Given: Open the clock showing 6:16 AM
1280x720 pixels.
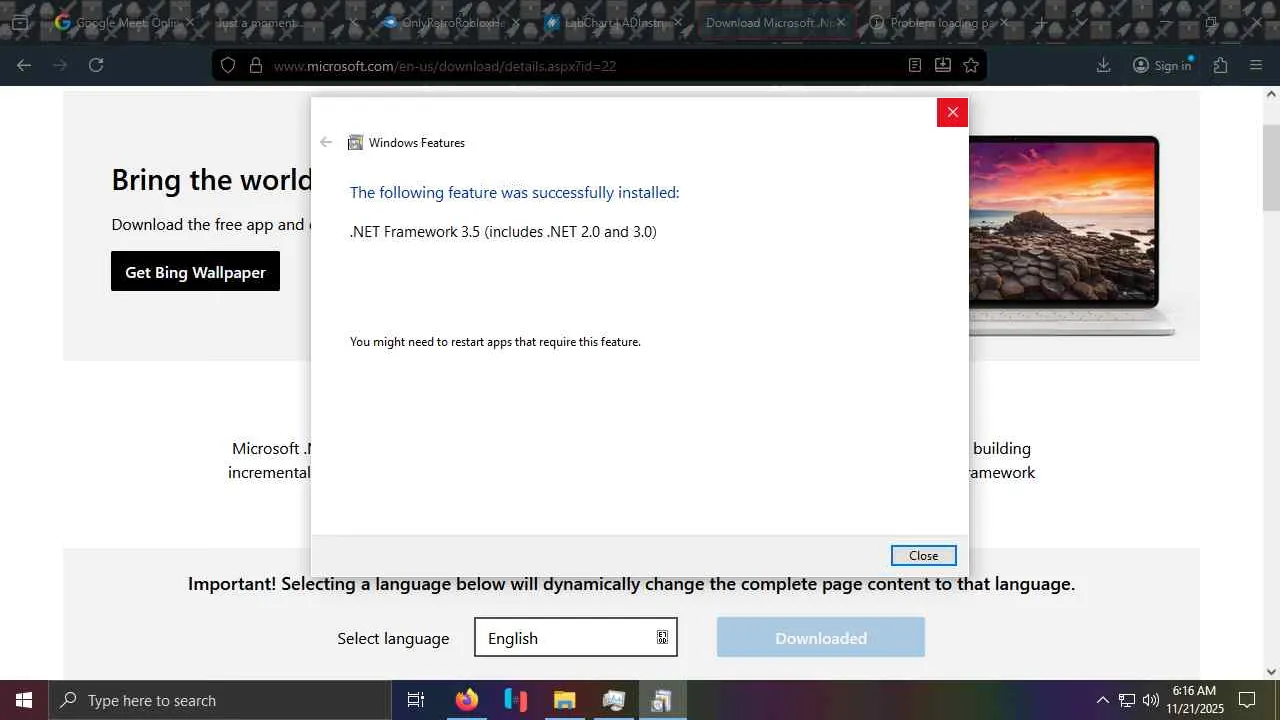Looking at the screenshot, I should [1195, 700].
